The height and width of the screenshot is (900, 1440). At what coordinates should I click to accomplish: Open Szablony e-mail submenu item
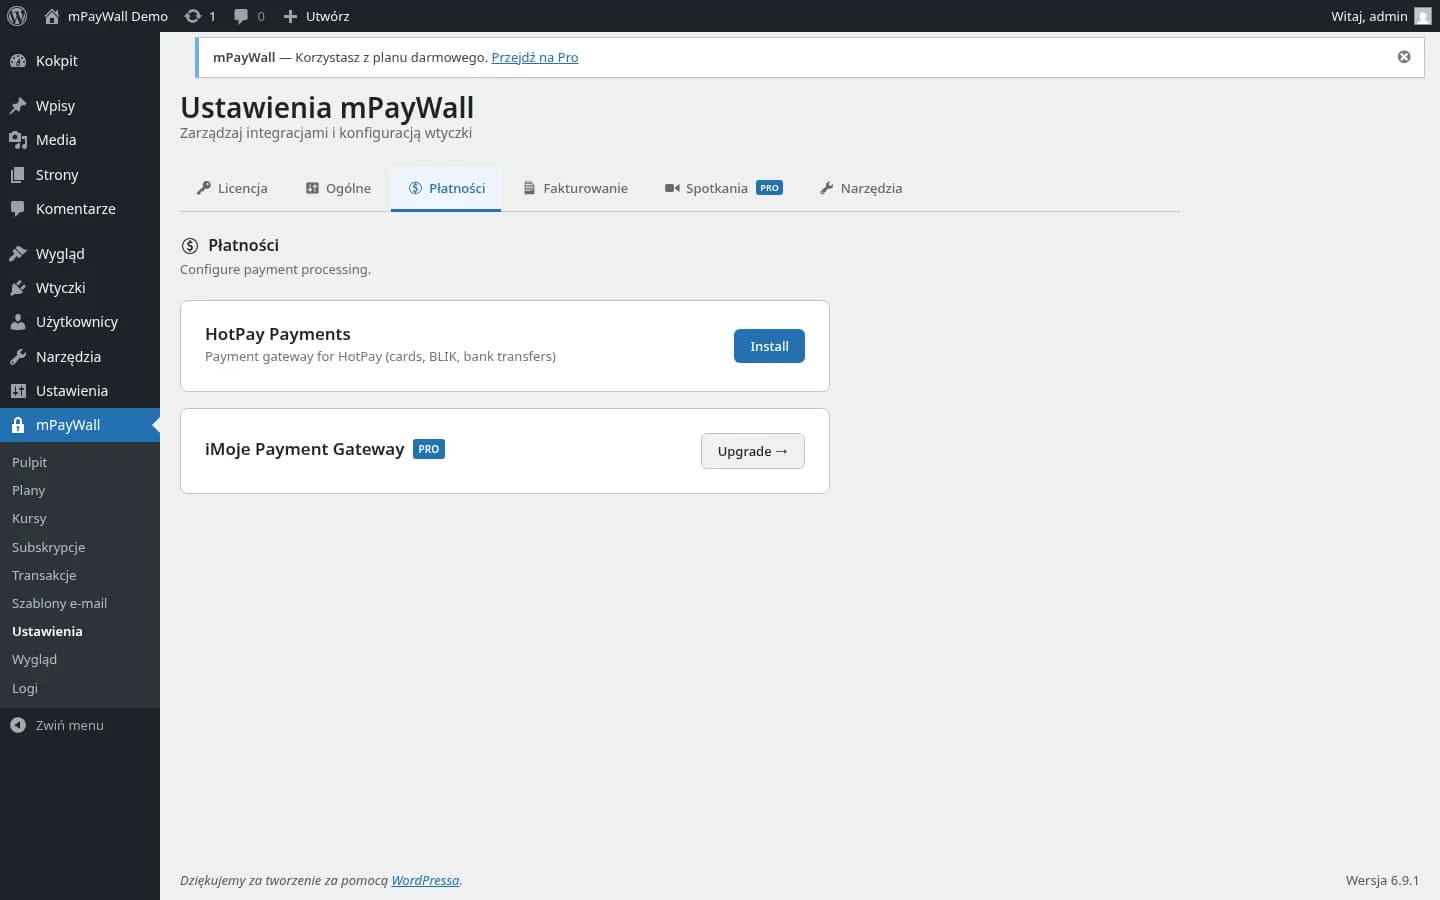59,603
